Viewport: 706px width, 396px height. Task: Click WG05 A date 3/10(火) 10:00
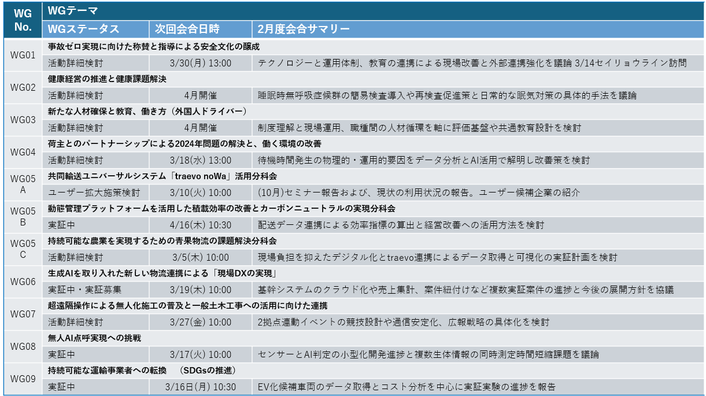(200, 193)
